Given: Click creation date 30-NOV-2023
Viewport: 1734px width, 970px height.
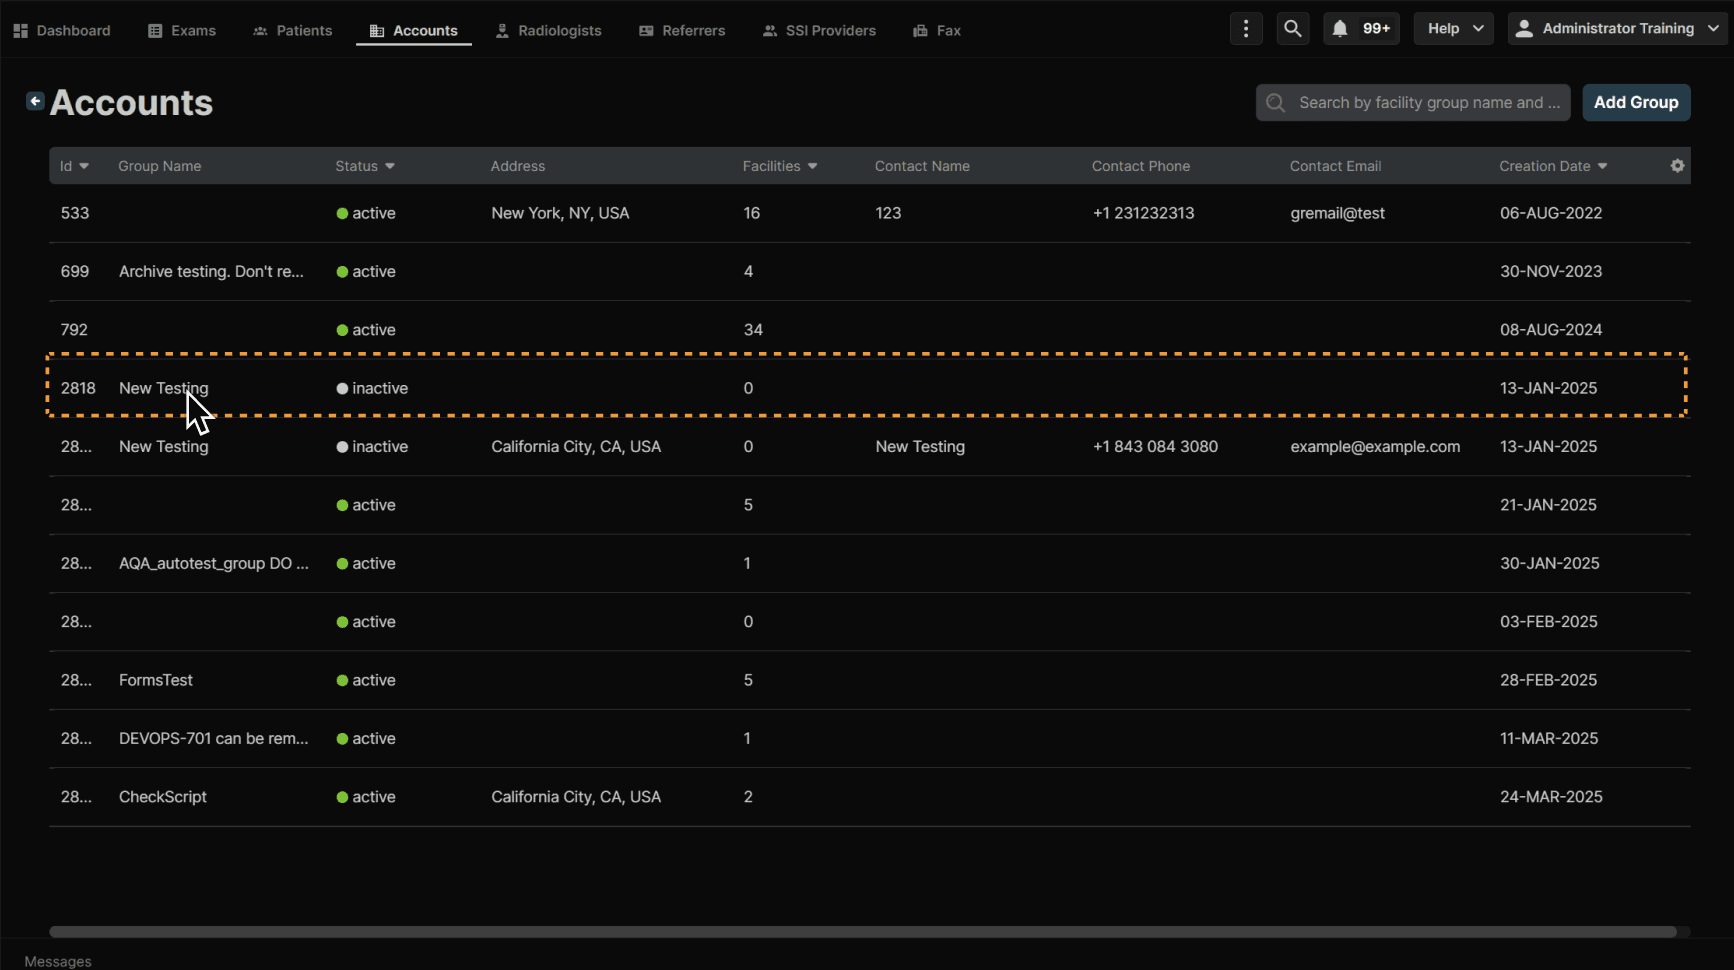Looking at the screenshot, I should coord(1551,271).
